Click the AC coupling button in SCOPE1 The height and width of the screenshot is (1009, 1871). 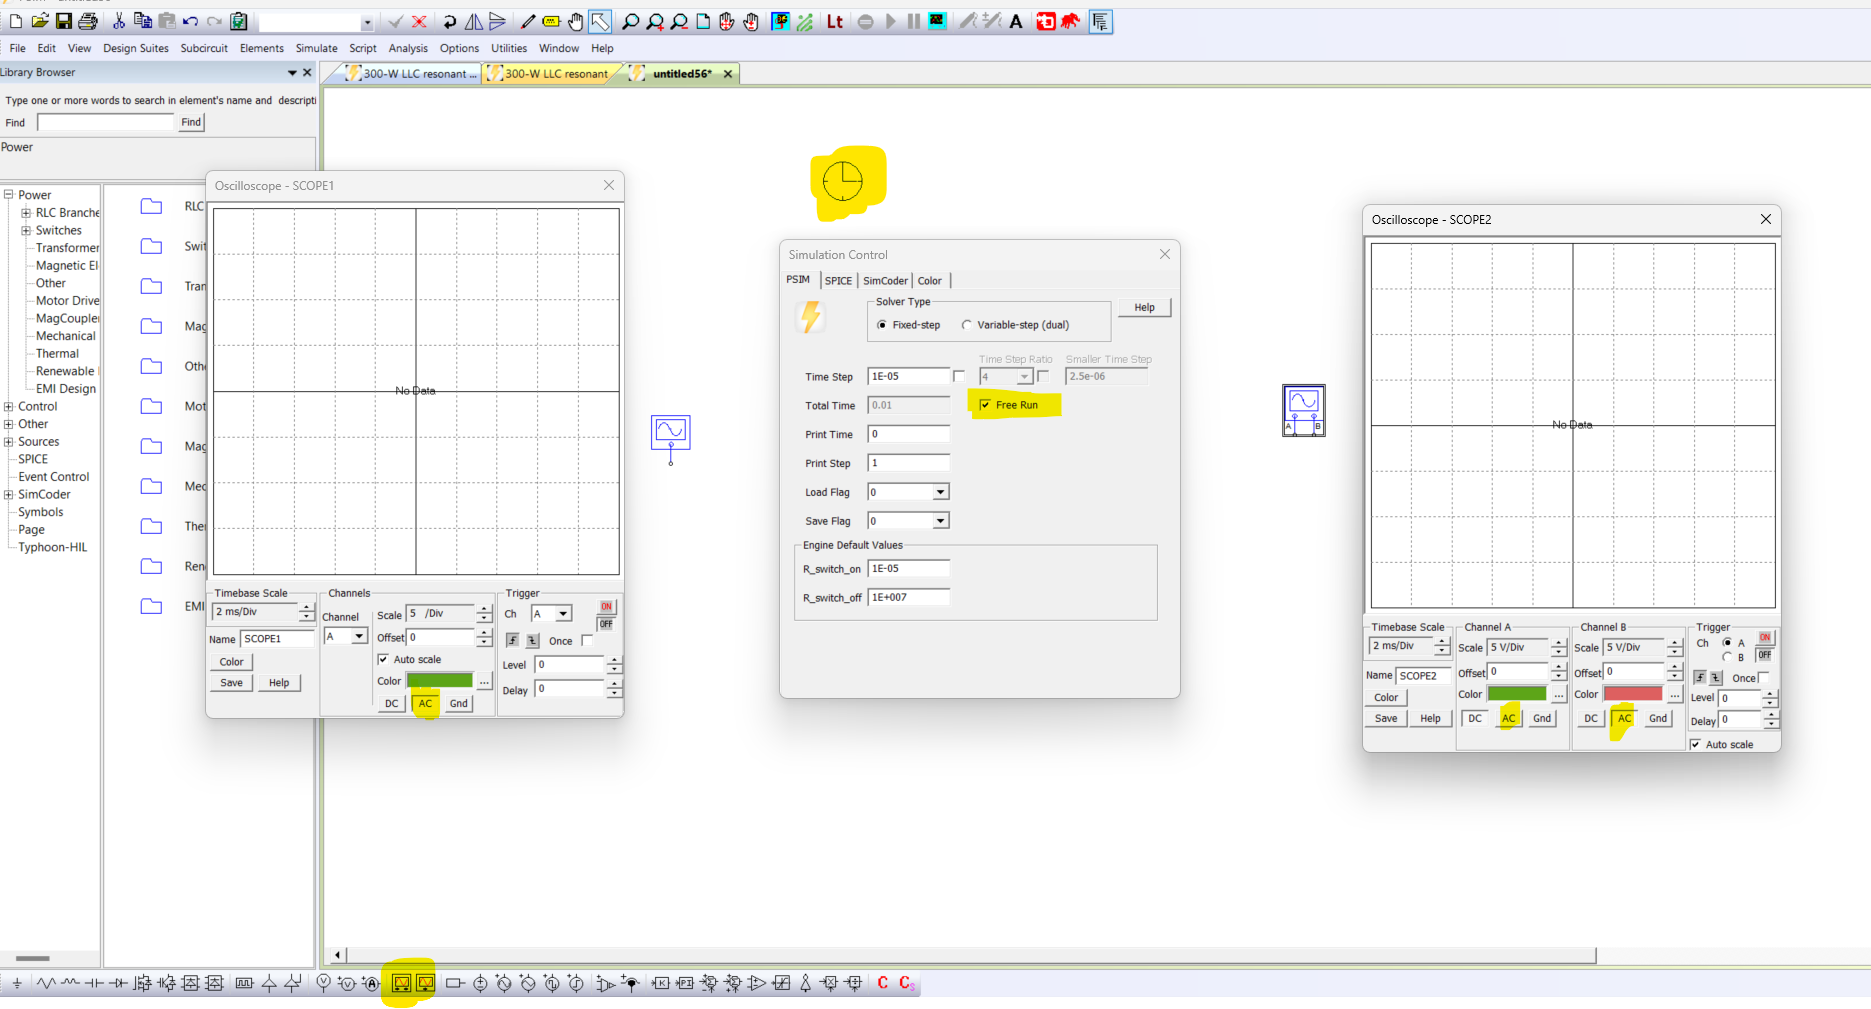(425, 704)
